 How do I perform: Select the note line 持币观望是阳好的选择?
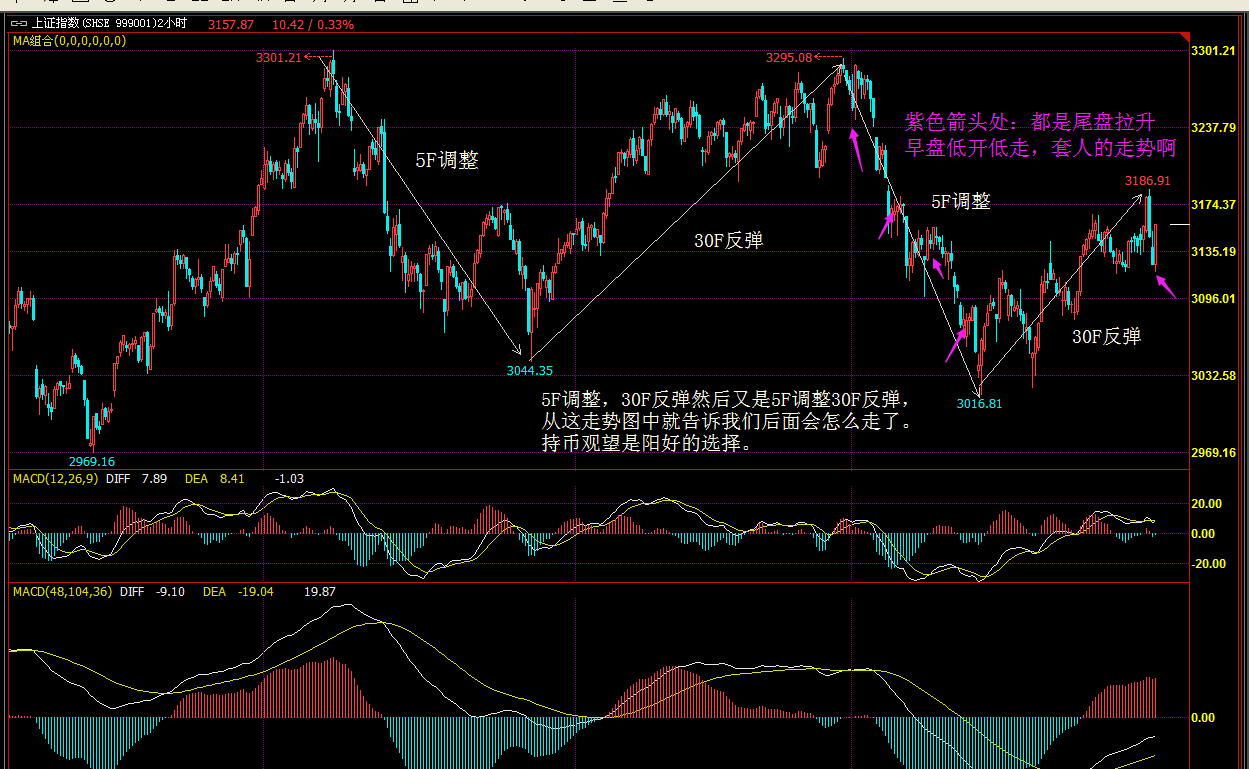647,443
